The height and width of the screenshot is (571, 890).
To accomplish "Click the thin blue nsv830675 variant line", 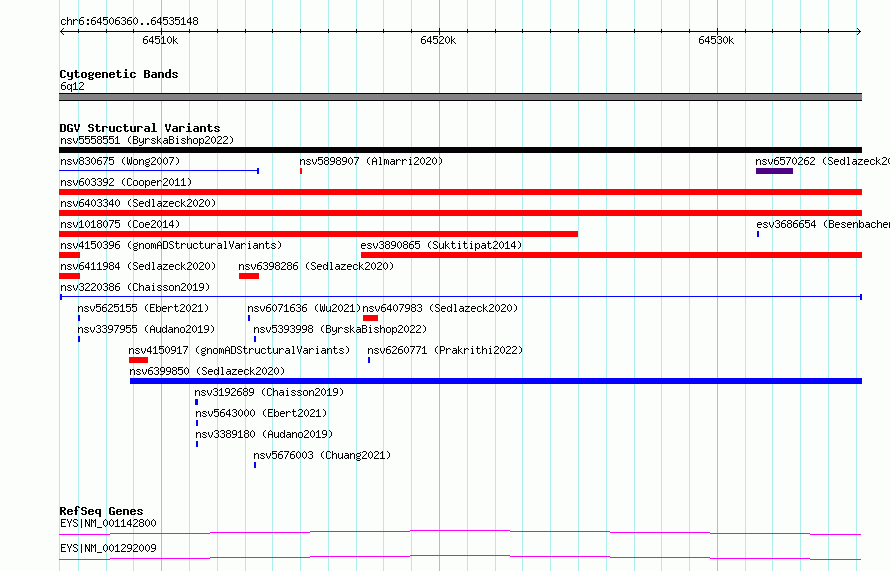I will (x=159, y=171).
